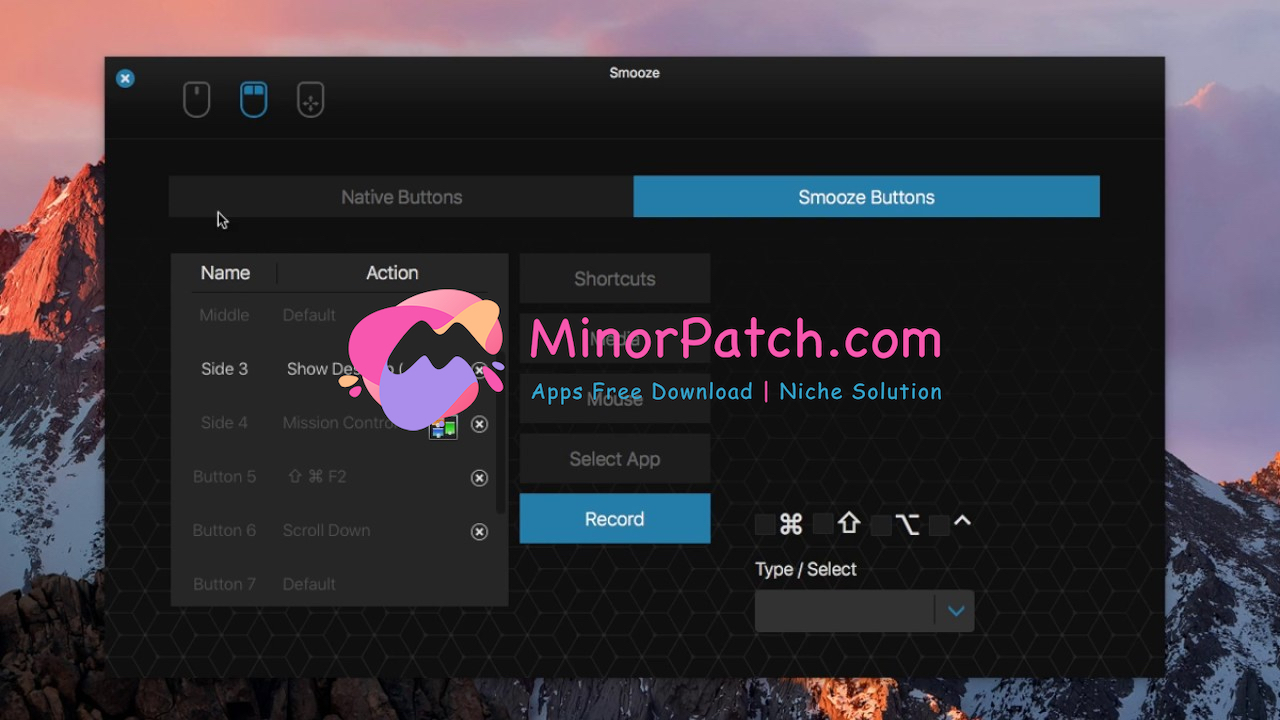
Task: Select the Side 4 row
Action: pyautogui.click(x=340, y=423)
